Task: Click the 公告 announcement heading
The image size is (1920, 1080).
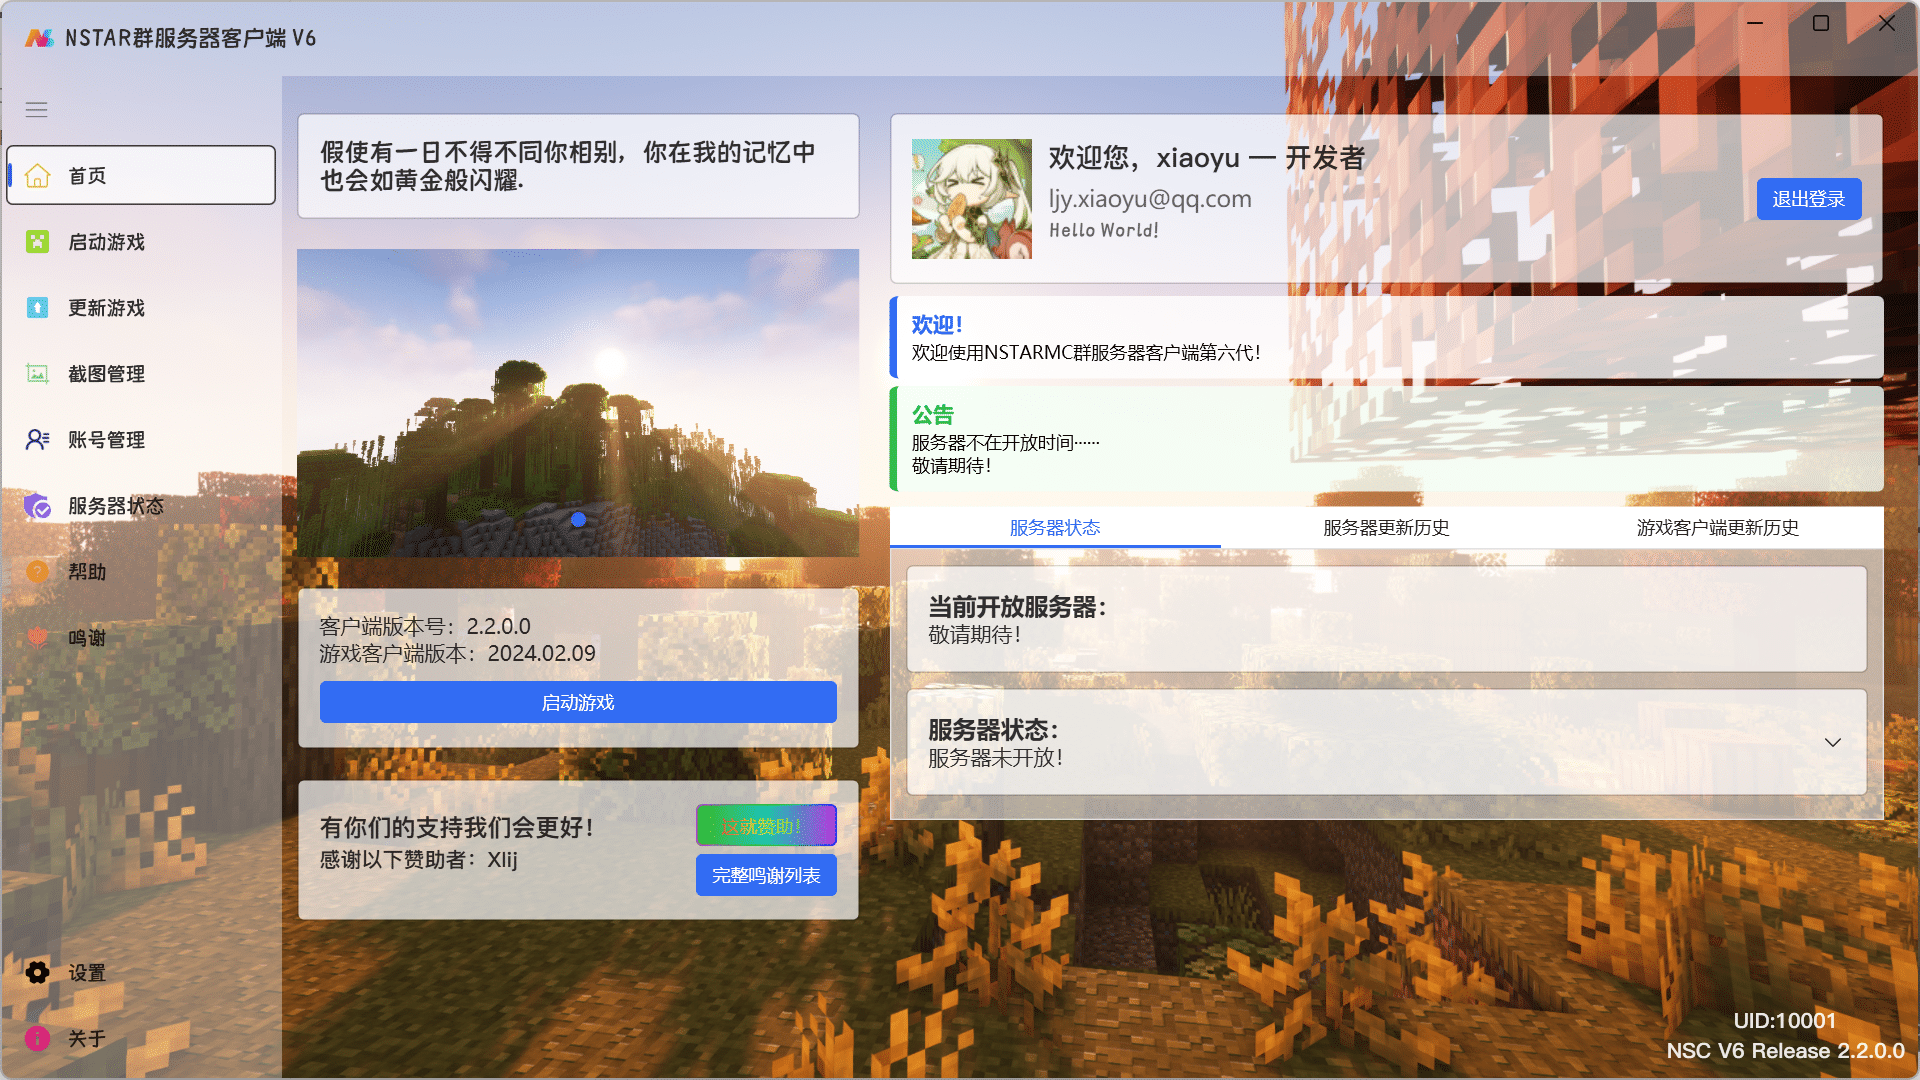Action: [x=933, y=415]
